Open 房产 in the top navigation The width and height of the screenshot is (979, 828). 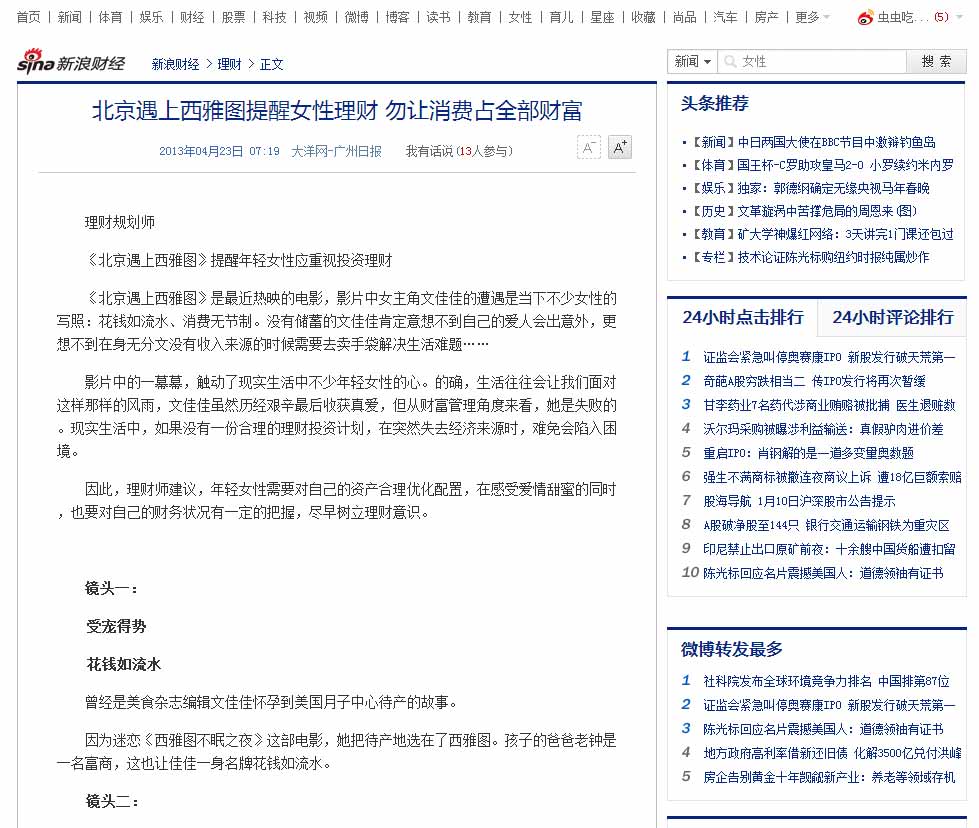[x=766, y=17]
